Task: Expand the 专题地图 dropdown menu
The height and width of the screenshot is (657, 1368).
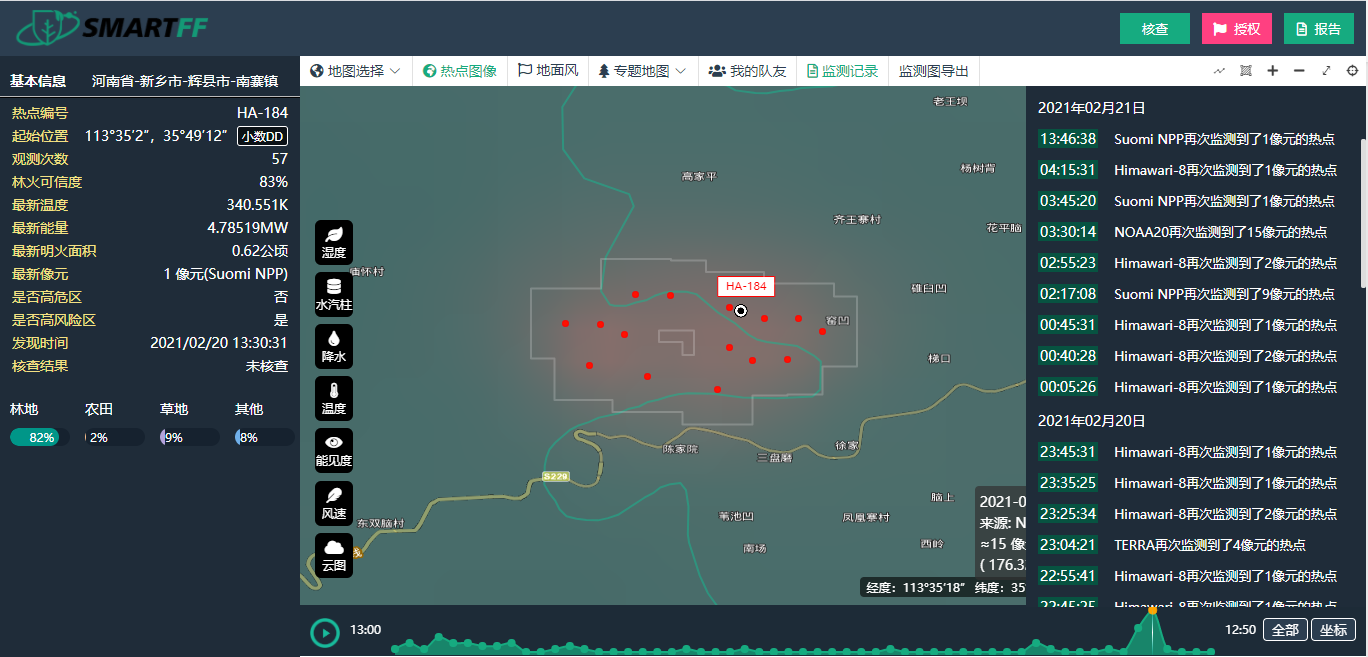Action: click(x=642, y=71)
